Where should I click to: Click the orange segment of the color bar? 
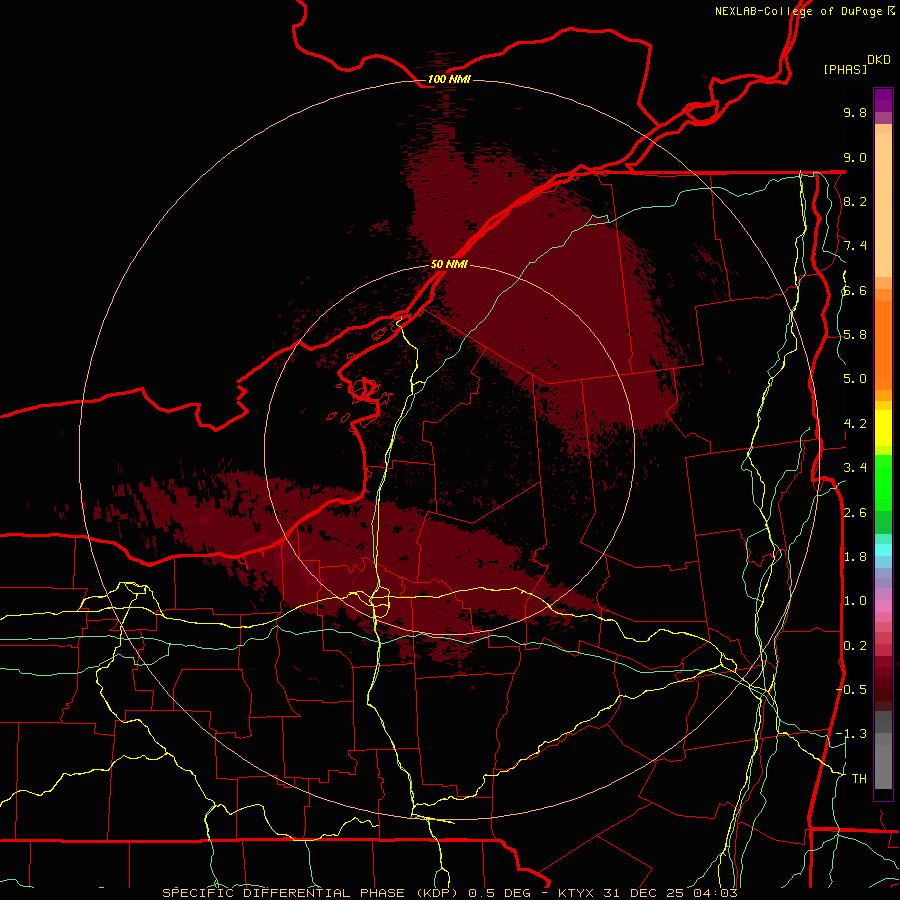pos(883,344)
